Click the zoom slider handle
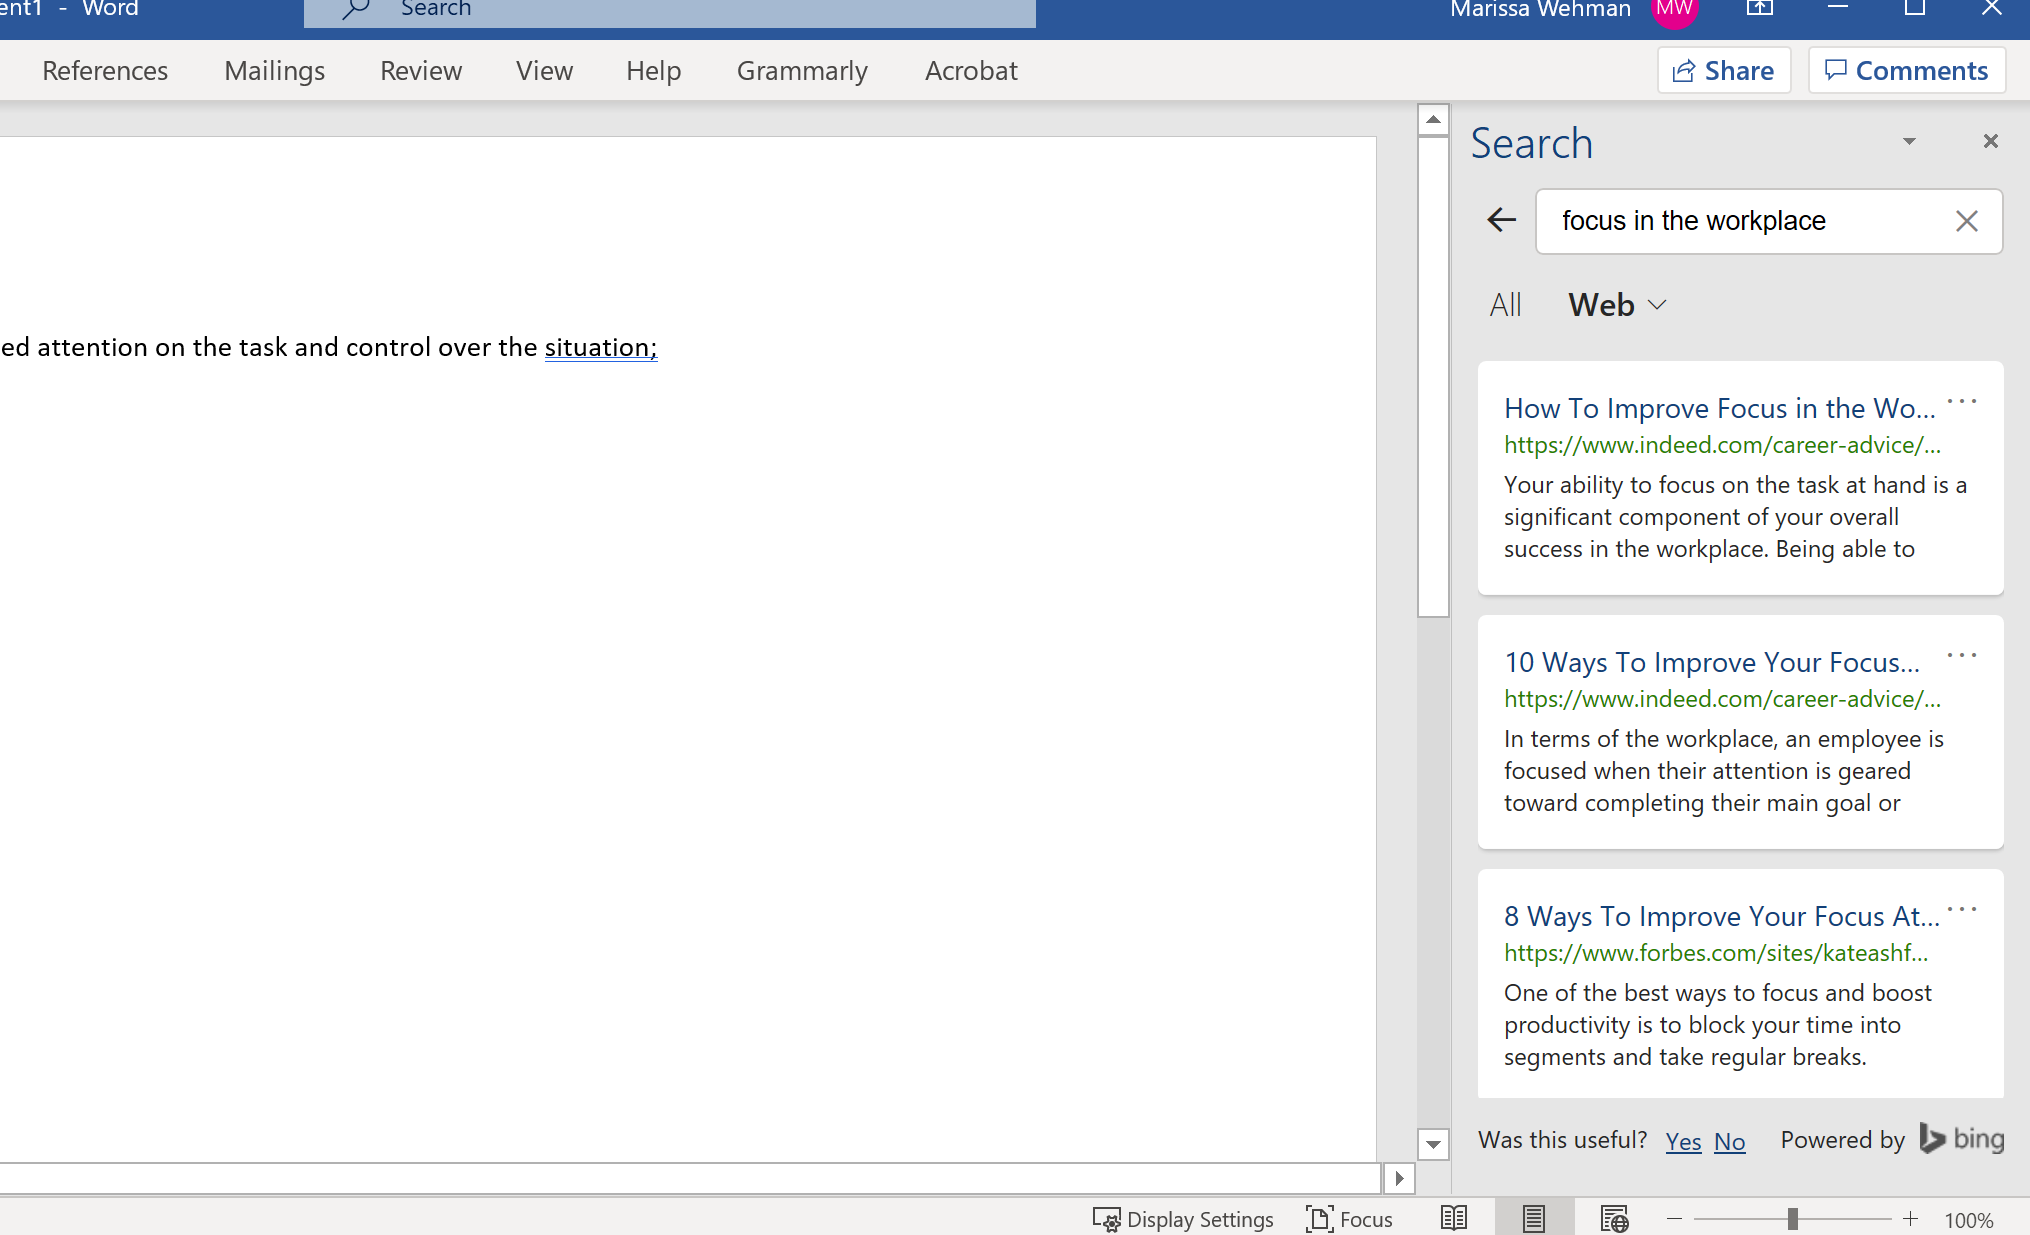This screenshot has width=2030, height=1235. (x=1793, y=1219)
